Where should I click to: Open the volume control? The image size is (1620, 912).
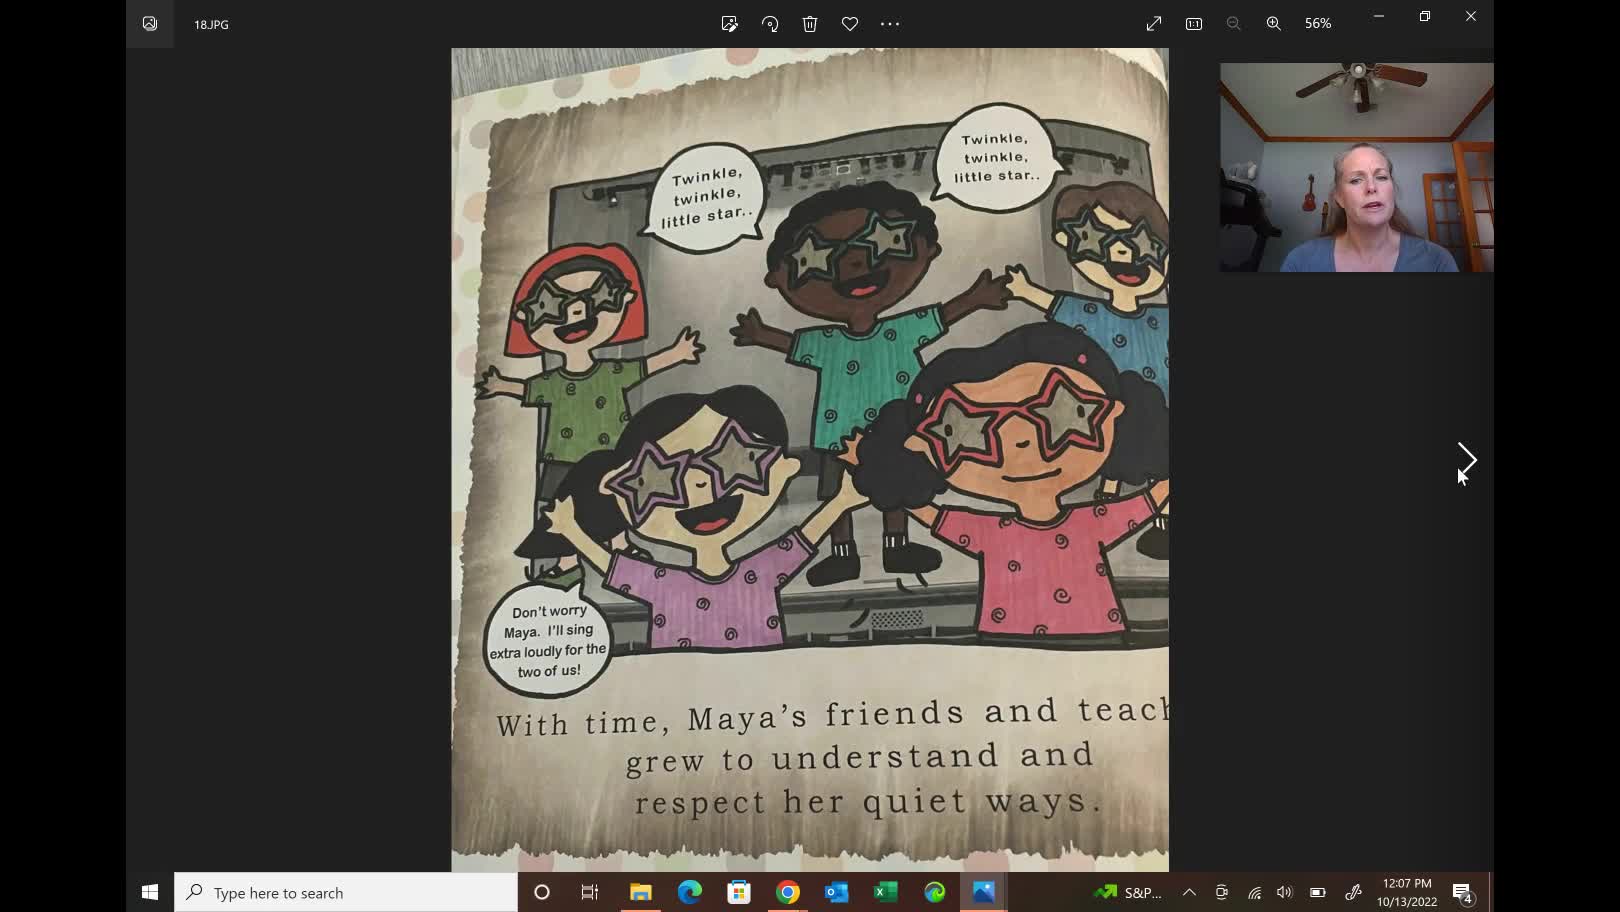pos(1285,892)
